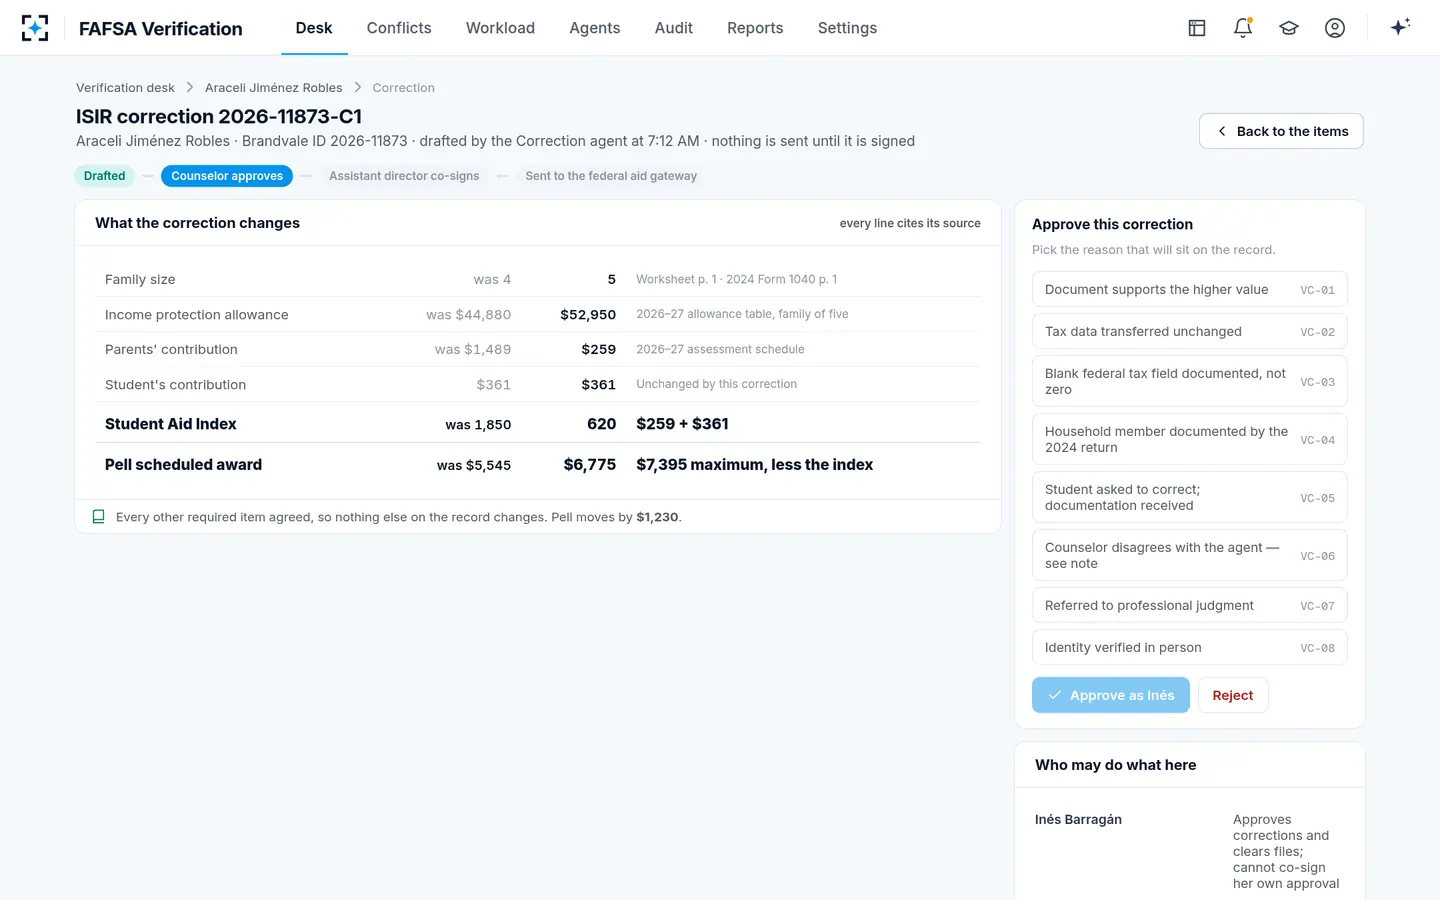The height and width of the screenshot is (900, 1440).
Task: Open the Settings tab
Action: coord(847,28)
